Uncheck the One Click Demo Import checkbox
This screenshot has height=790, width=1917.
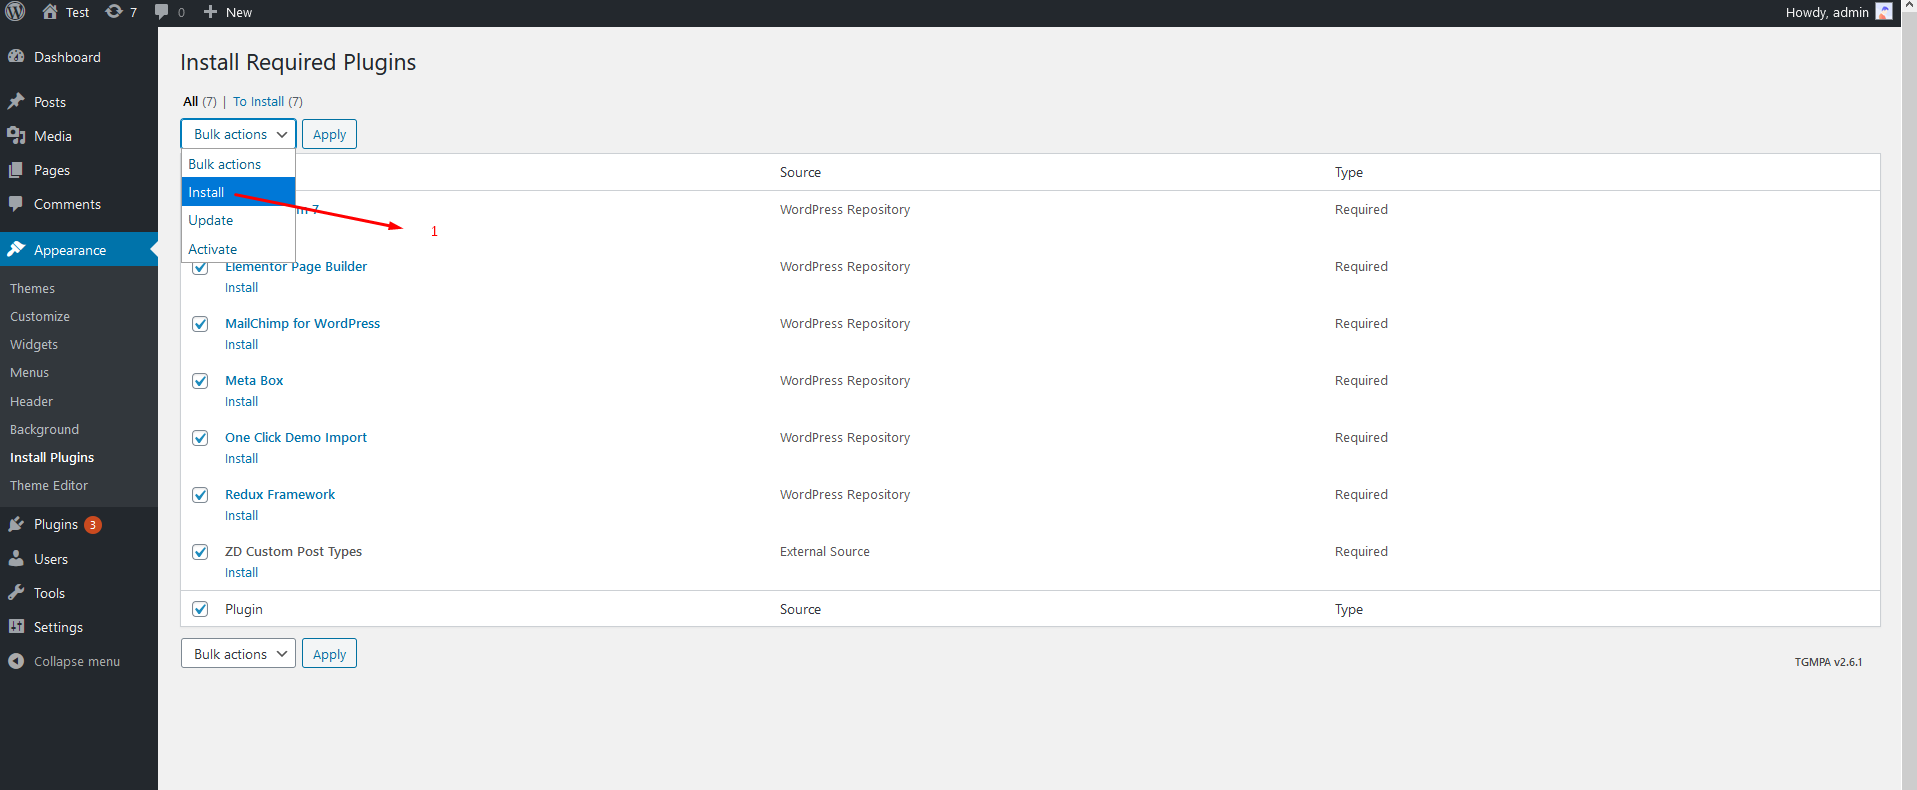[200, 438]
